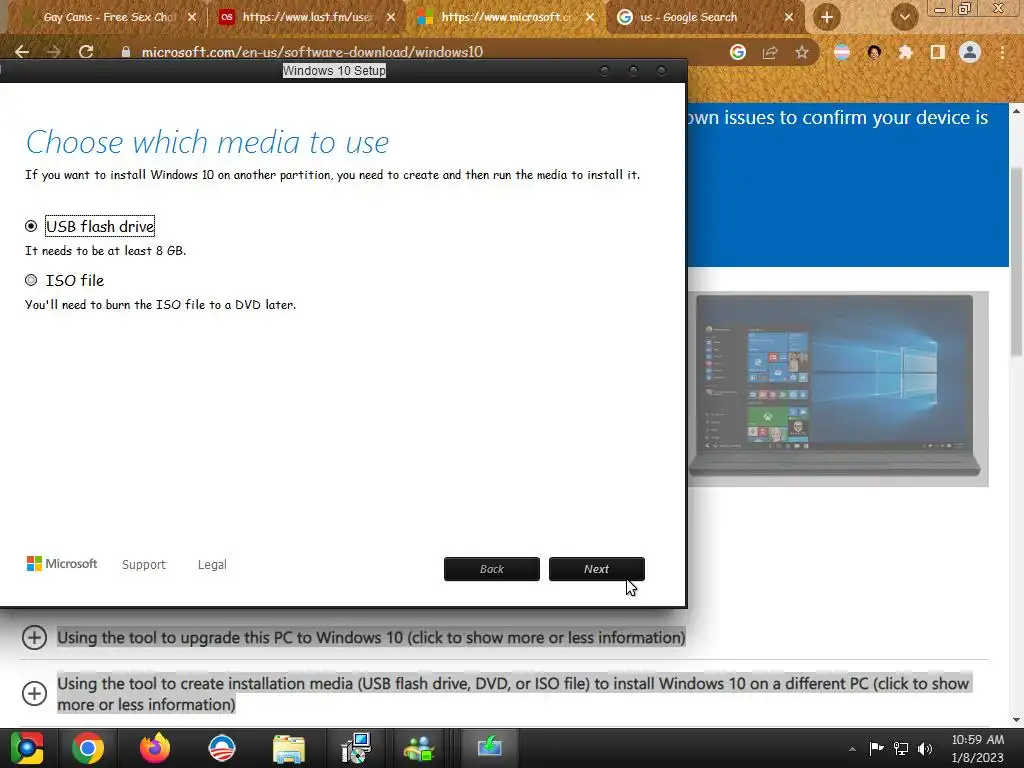
Task: Select the ISO file radio button
Action: coord(31,280)
